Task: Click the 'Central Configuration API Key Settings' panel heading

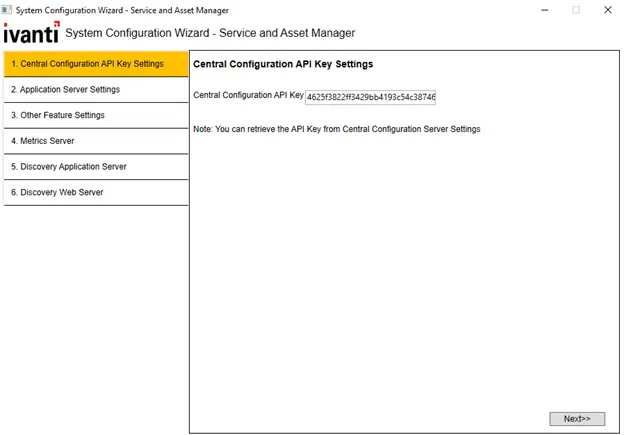Action: 283,64
